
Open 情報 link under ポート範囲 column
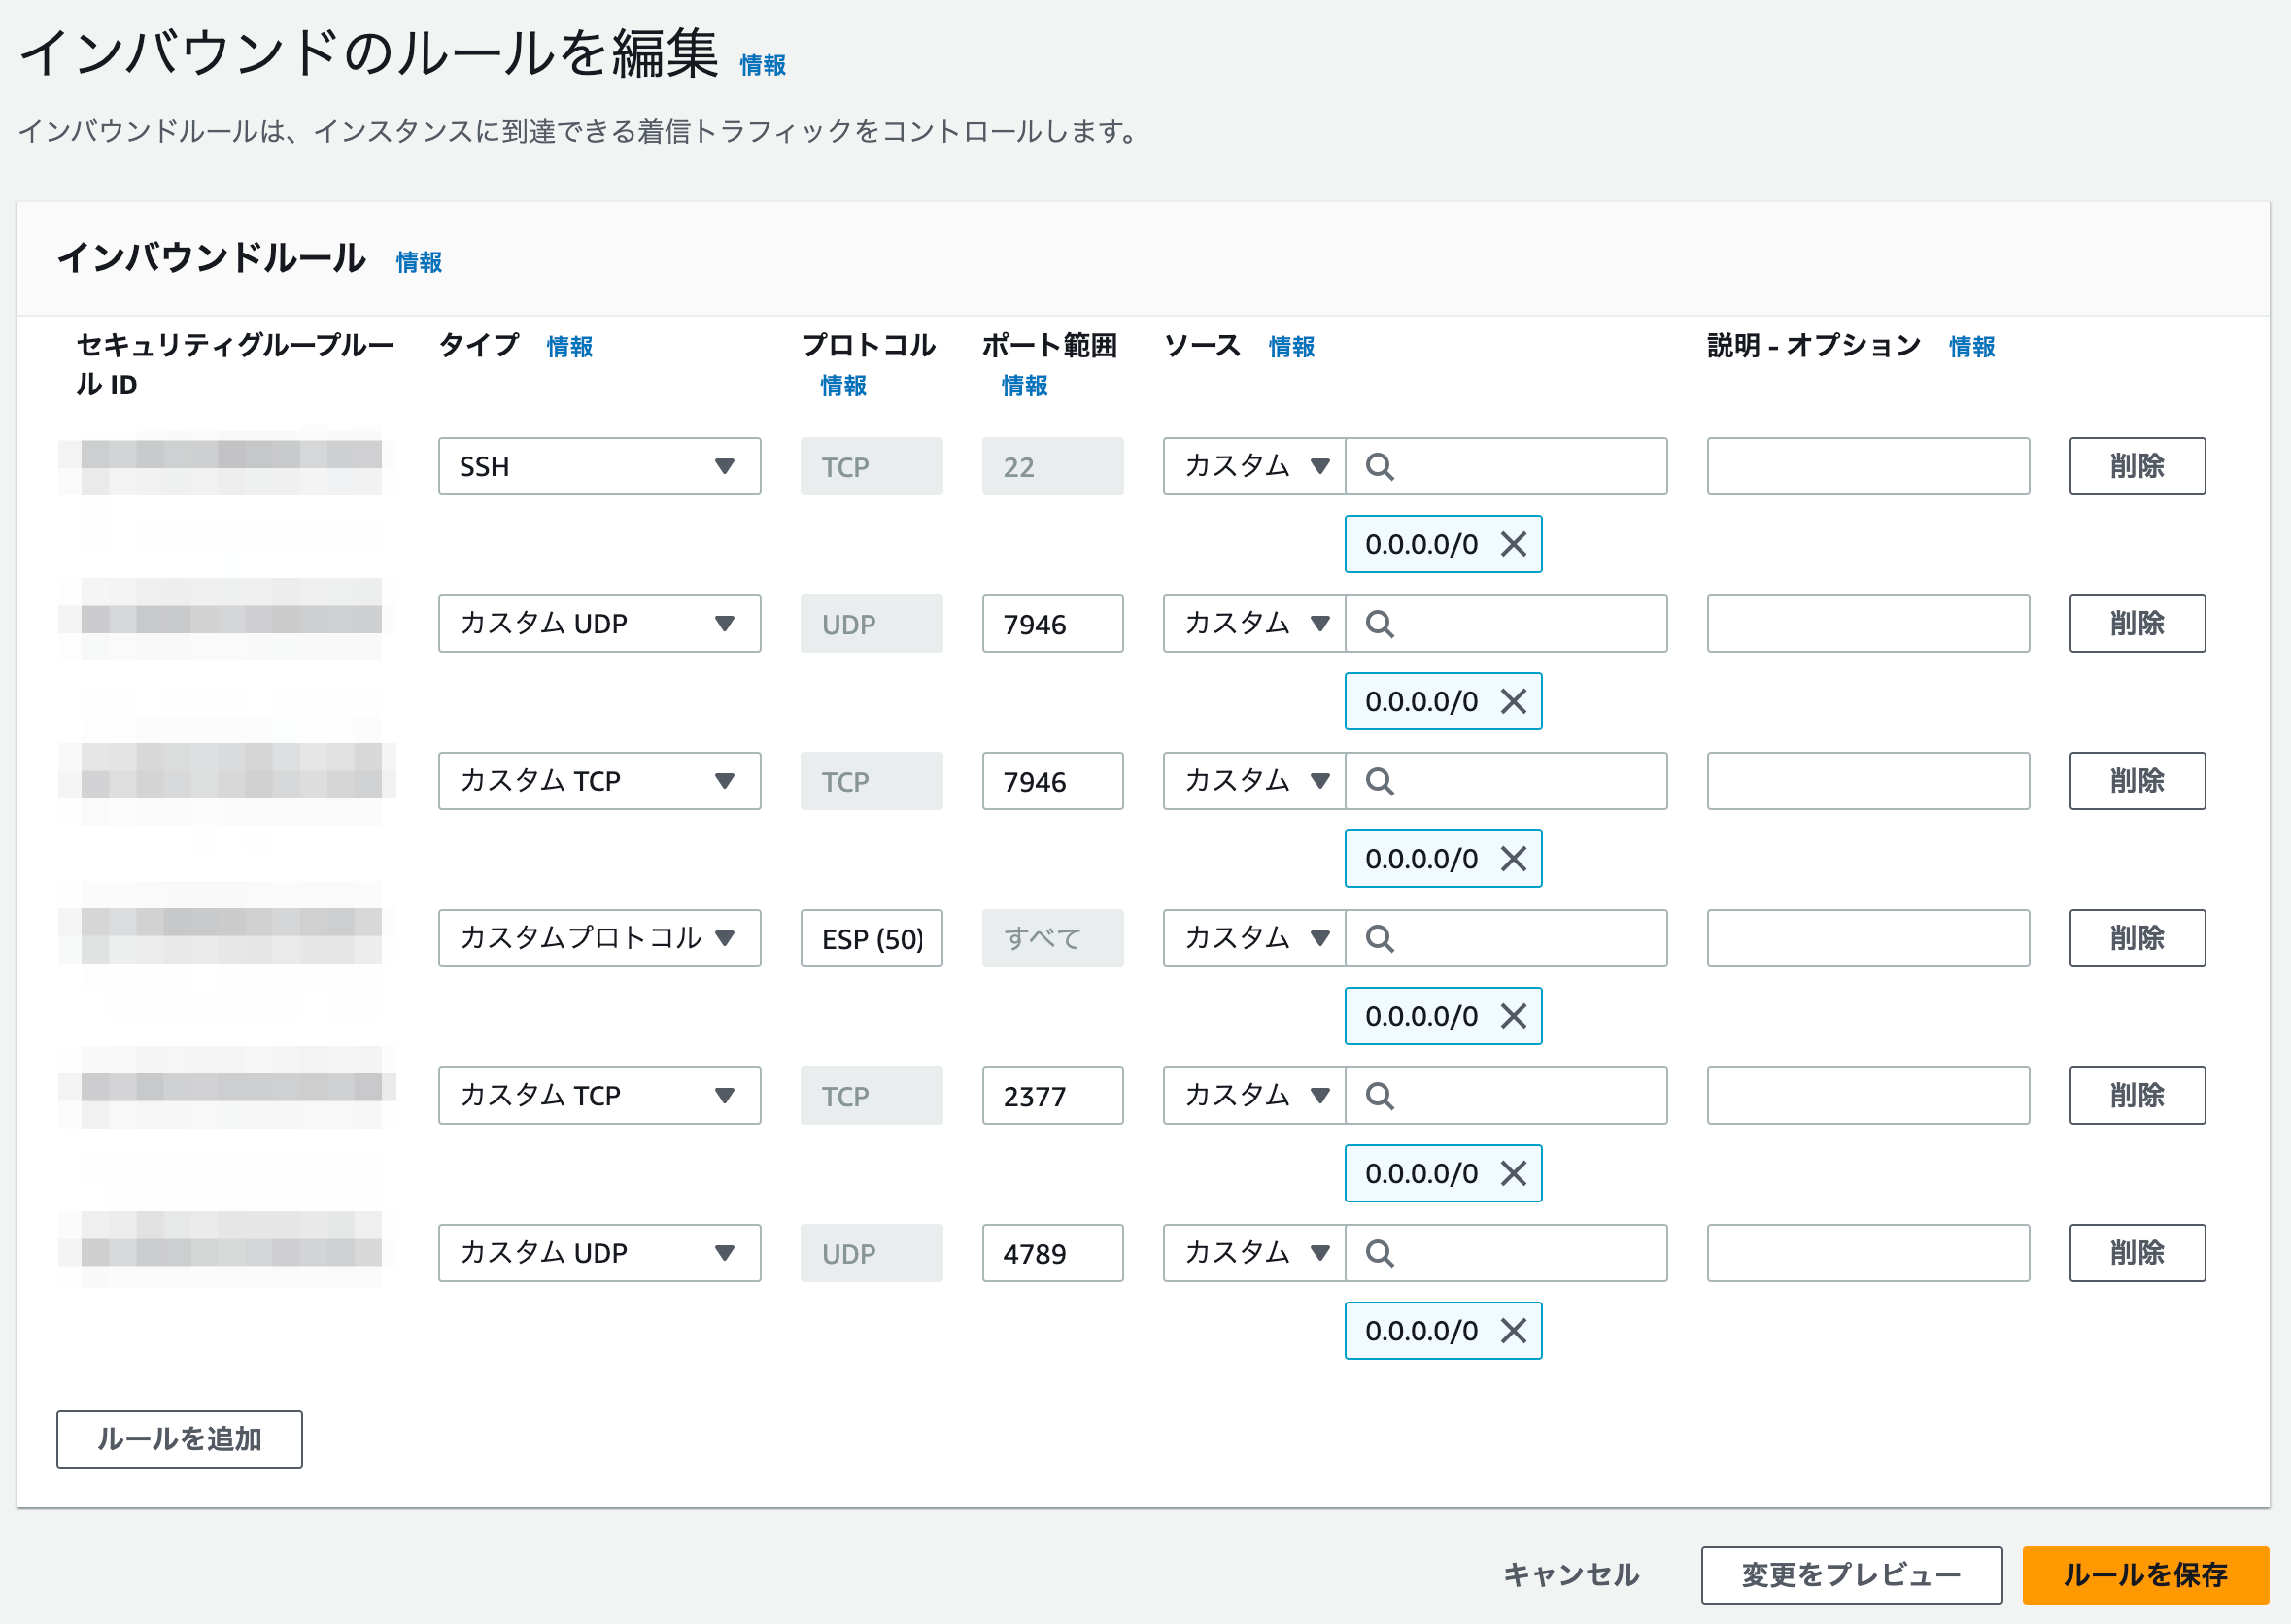1025,385
